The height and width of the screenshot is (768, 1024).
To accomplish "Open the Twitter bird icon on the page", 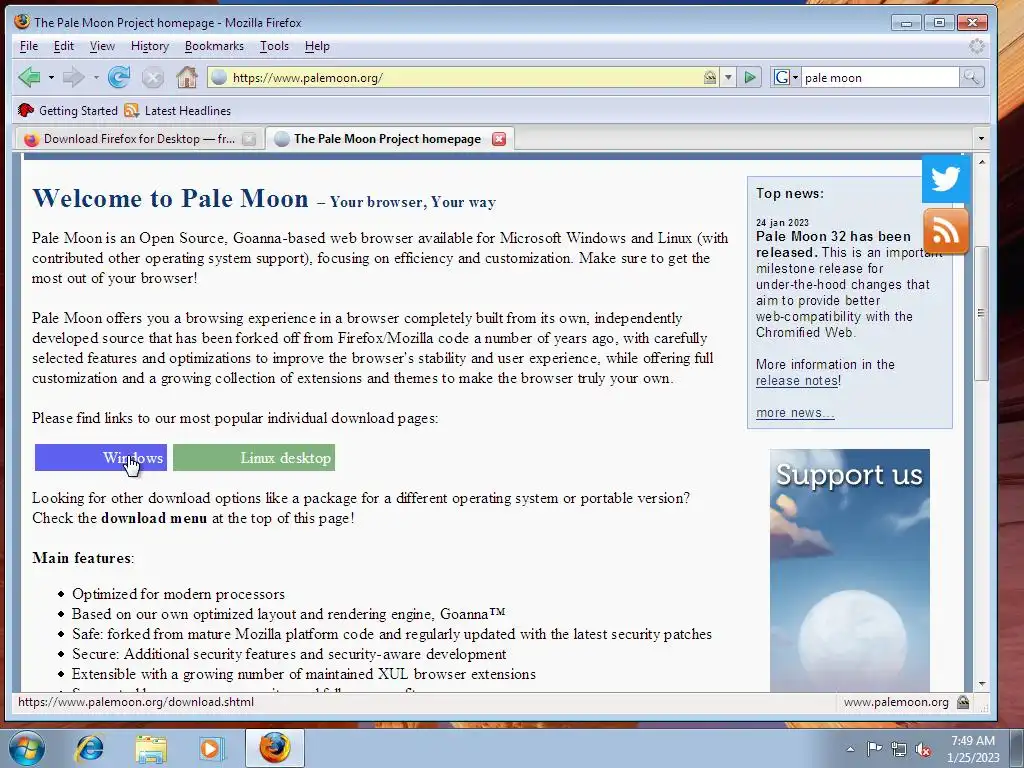I will coord(946,178).
